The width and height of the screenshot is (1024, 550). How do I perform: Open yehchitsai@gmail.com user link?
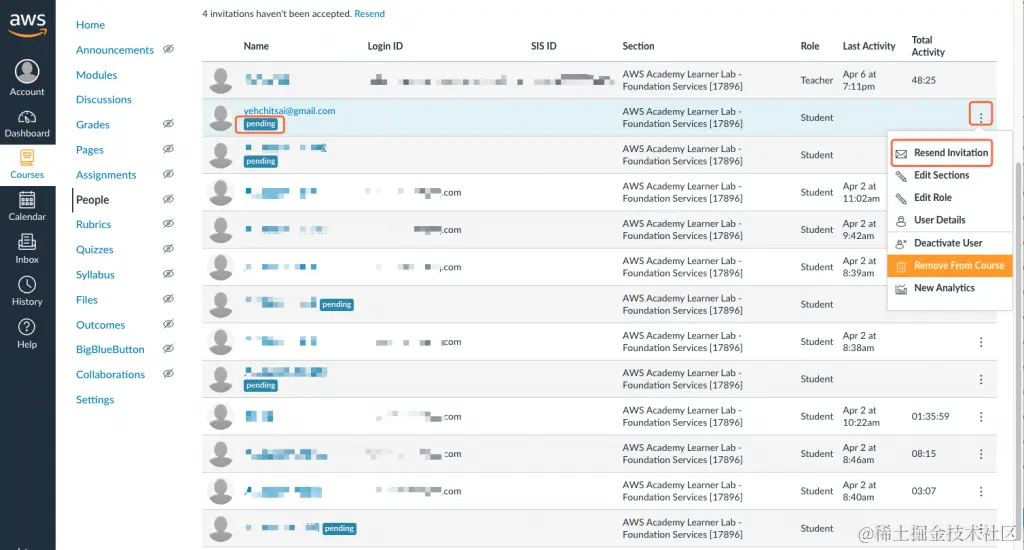289,110
